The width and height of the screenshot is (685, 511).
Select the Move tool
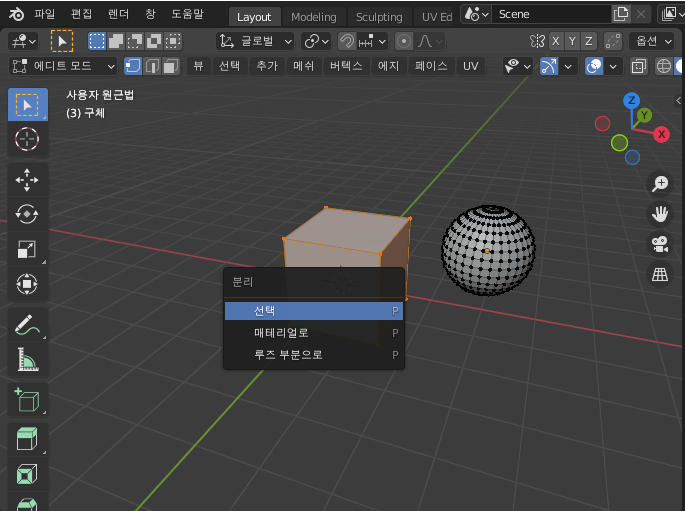tap(28, 180)
